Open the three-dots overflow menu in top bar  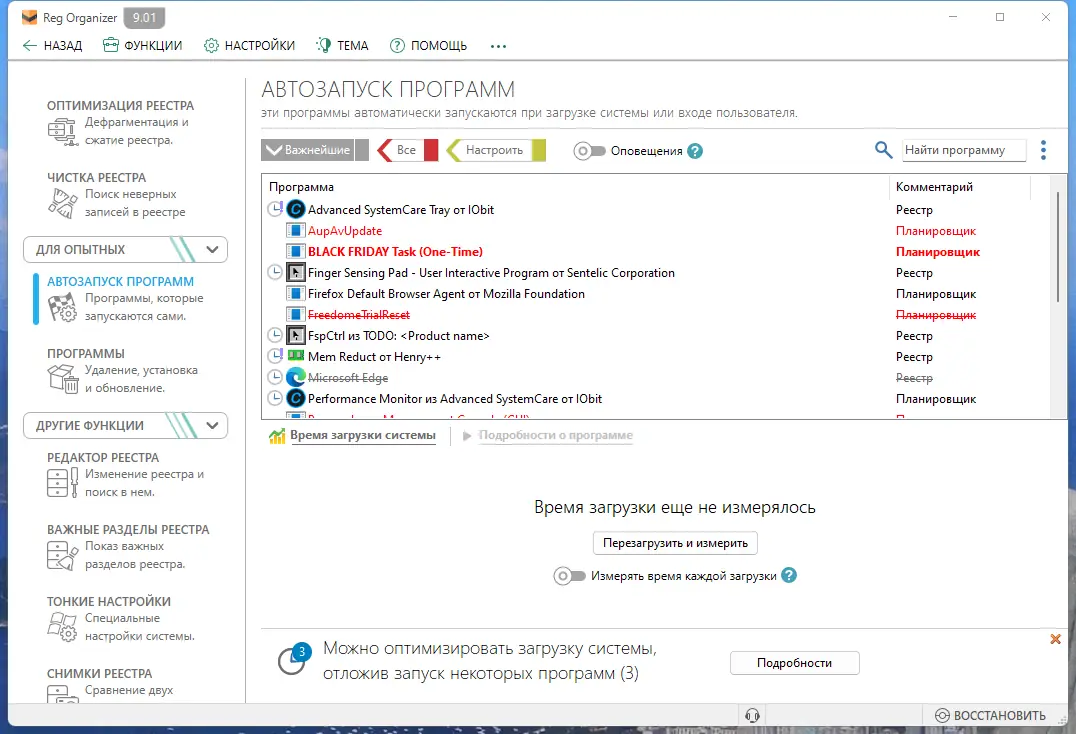tap(498, 47)
